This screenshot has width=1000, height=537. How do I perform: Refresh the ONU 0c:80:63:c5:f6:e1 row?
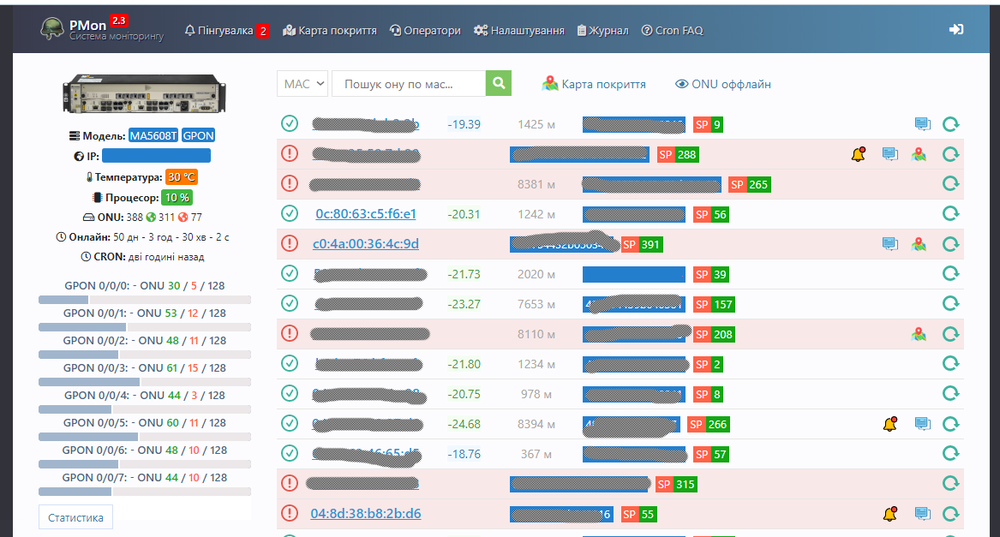pos(951,214)
